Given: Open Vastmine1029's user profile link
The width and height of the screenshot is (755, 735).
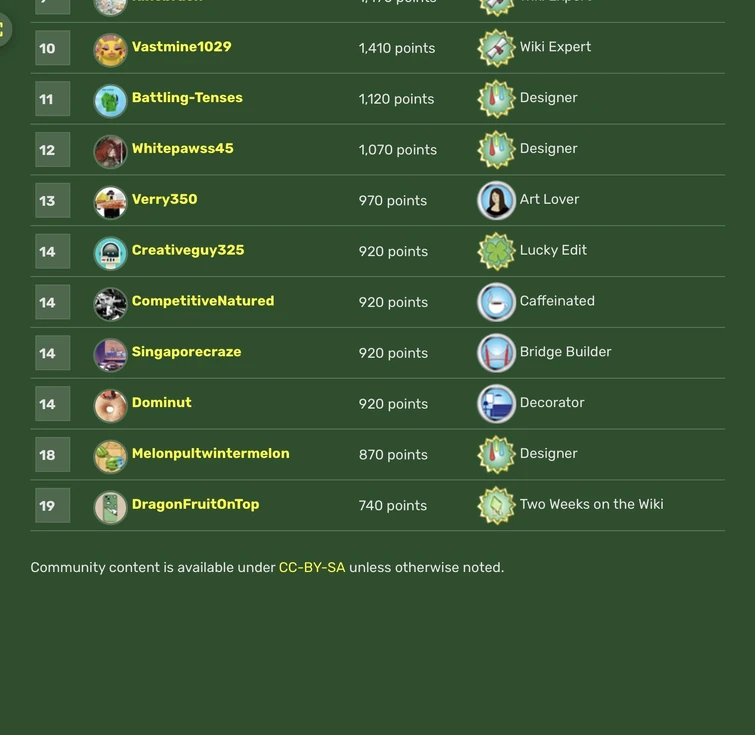Looking at the screenshot, I should coord(181,47).
